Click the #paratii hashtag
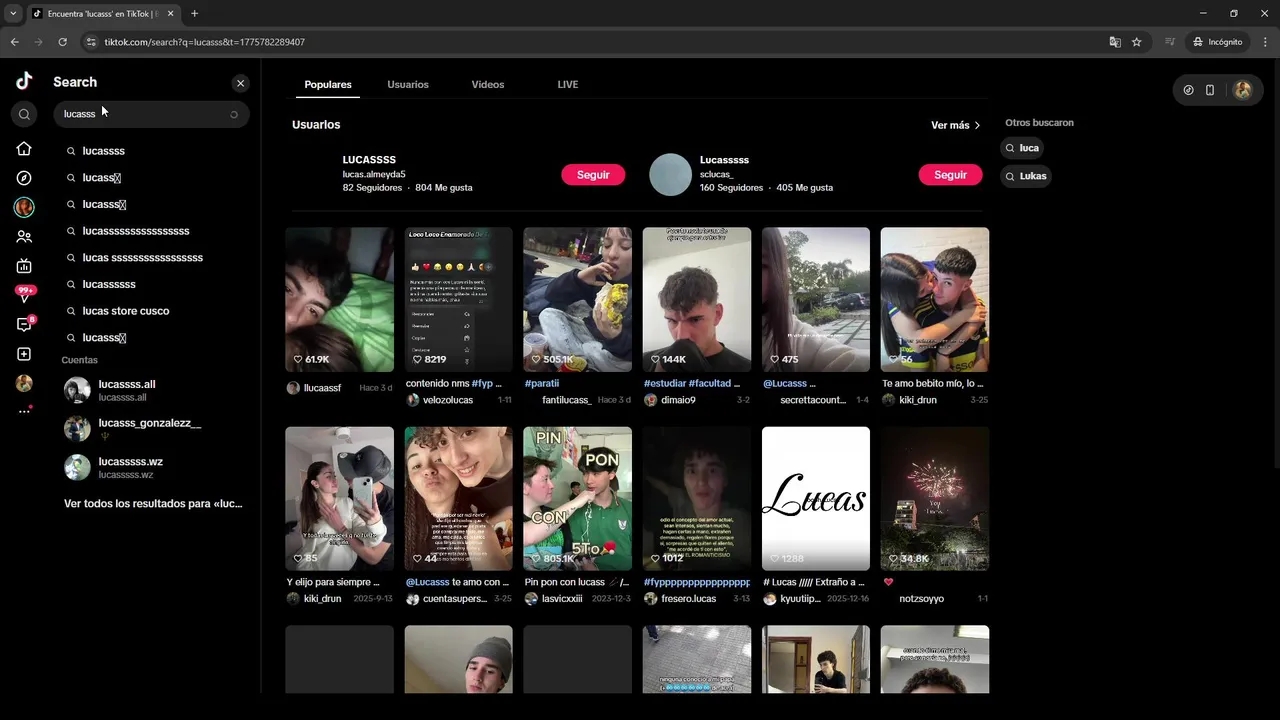Viewport: 1280px width, 720px height. point(542,383)
